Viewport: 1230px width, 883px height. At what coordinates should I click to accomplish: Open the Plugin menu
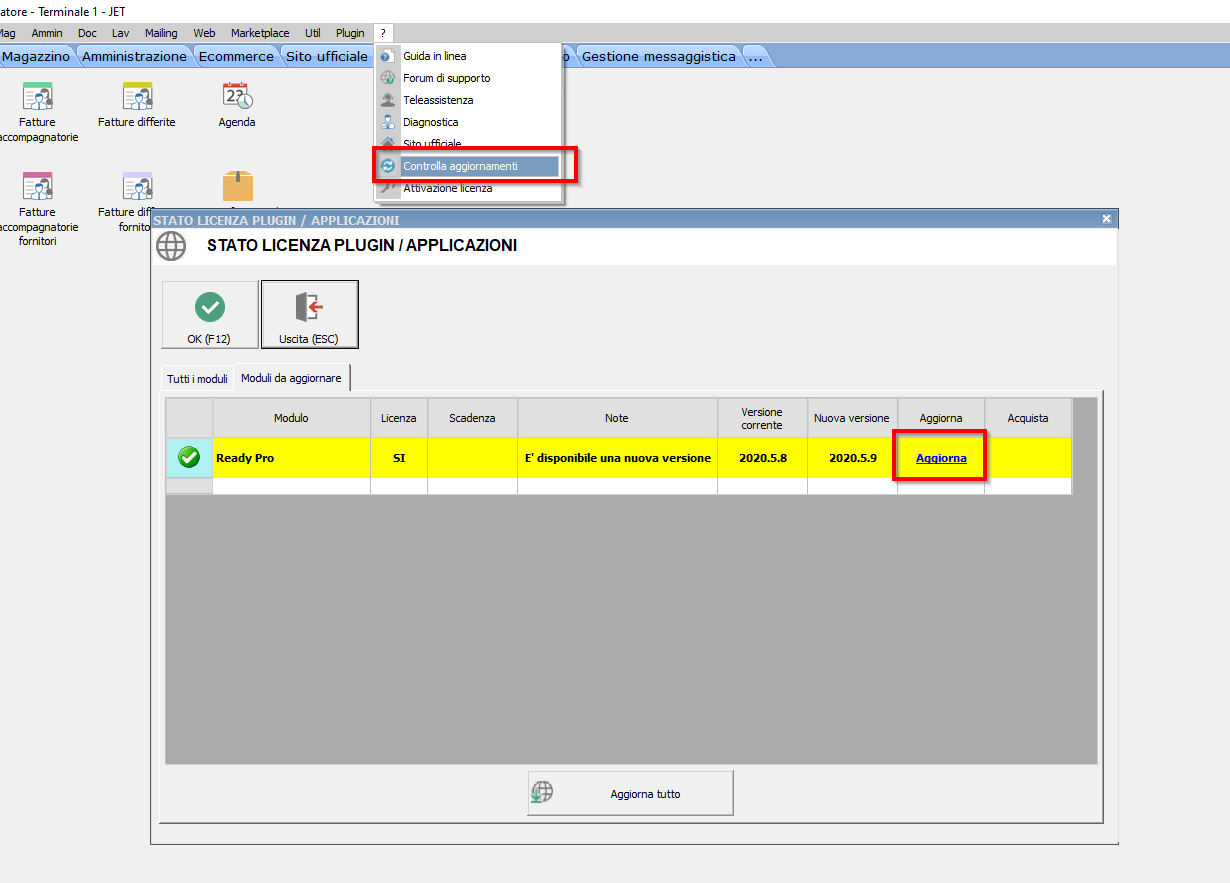[350, 33]
